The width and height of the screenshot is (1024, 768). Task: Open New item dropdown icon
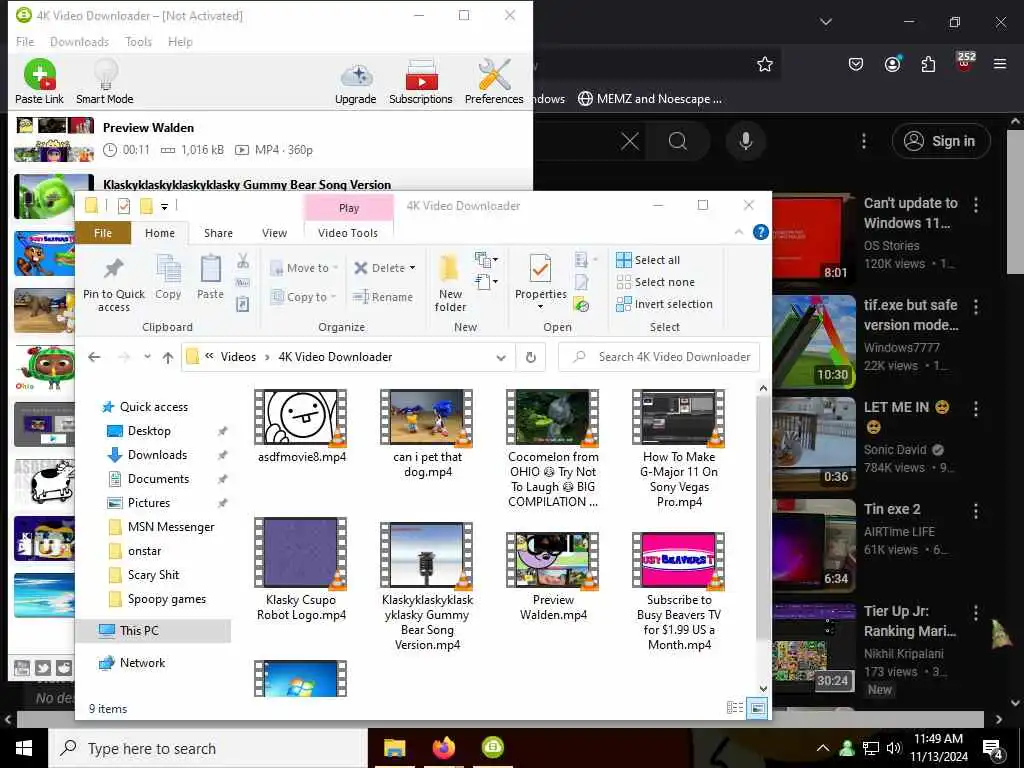(x=486, y=261)
